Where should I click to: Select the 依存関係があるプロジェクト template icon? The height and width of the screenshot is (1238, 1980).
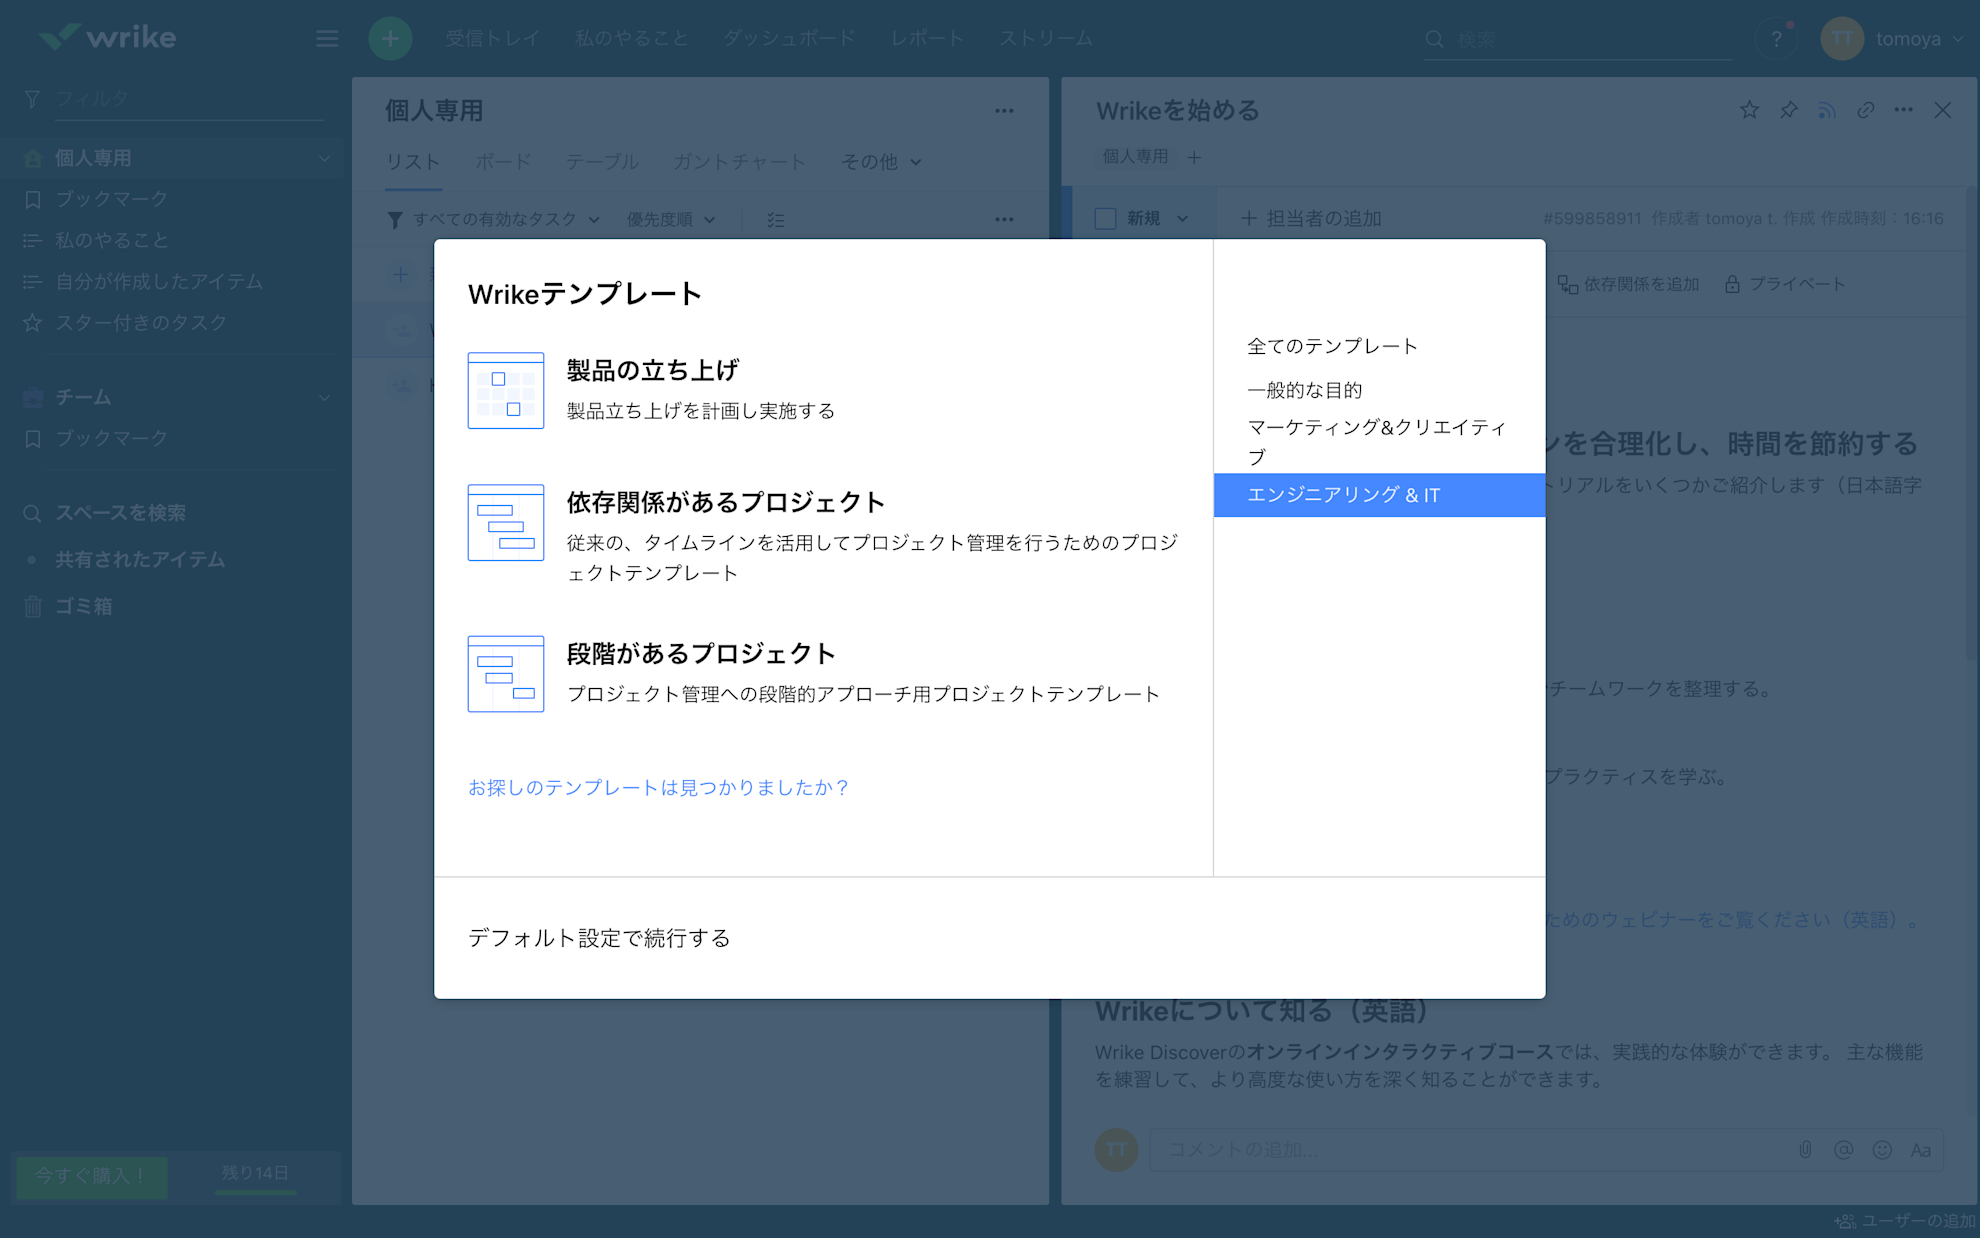505,522
